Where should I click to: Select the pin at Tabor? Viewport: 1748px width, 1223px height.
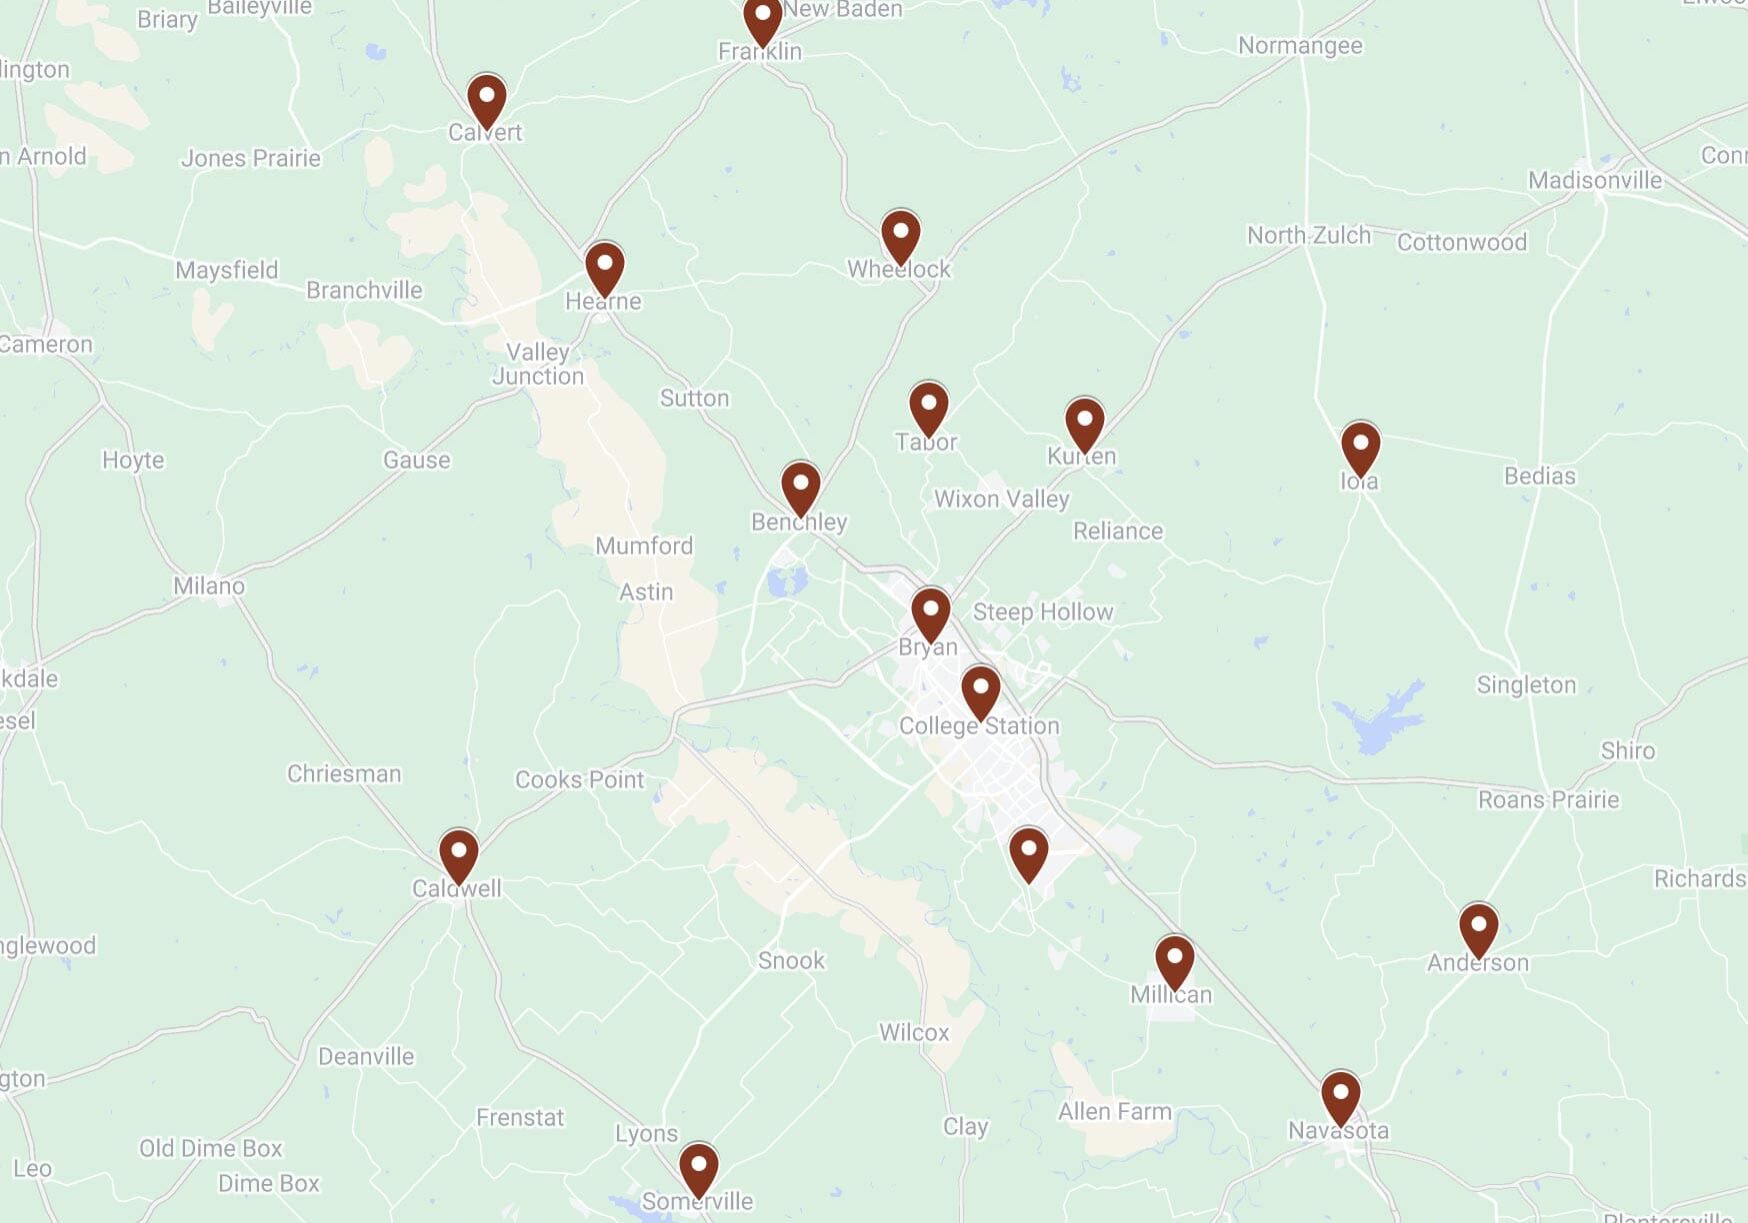click(x=929, y=410)
